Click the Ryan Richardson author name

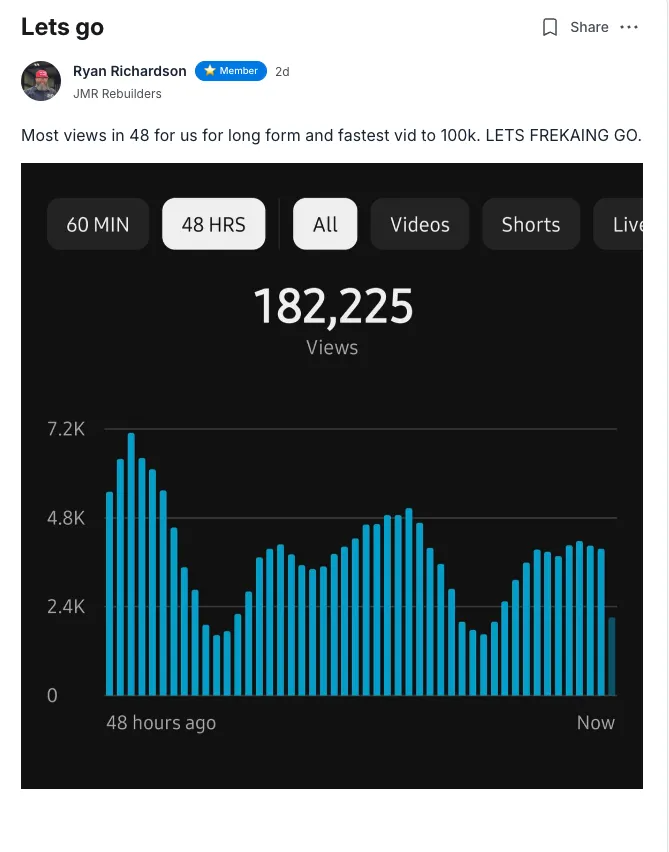point(130,71)
